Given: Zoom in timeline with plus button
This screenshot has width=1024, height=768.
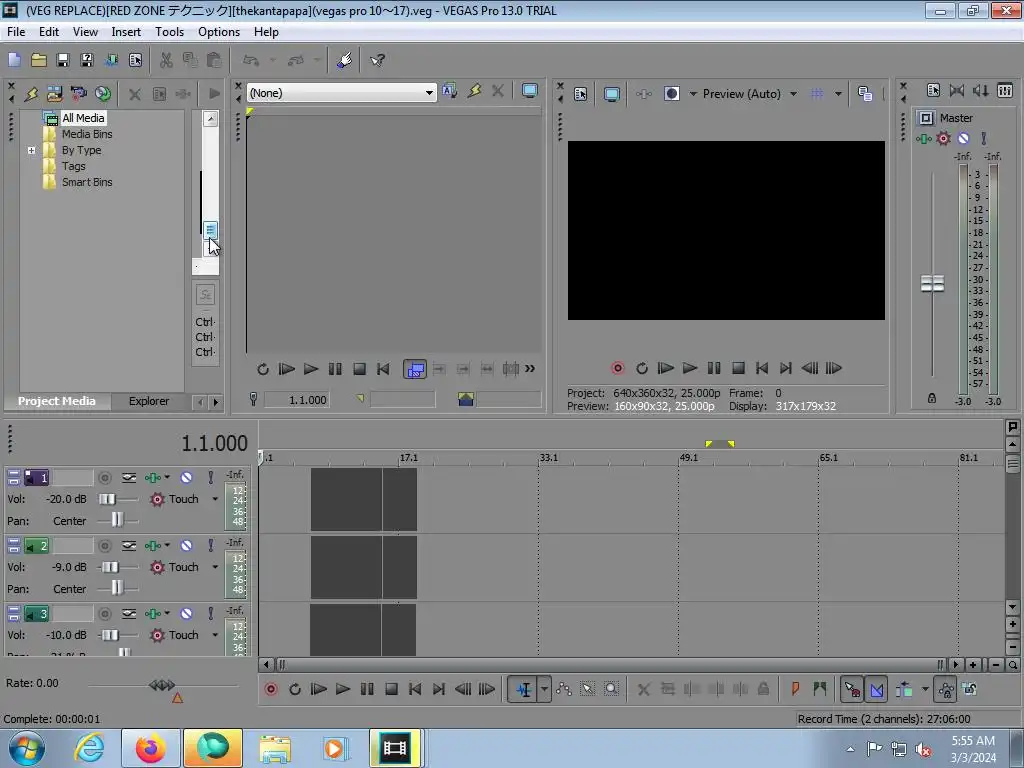Looking at the screenshot, I should (x=973, y=665).
